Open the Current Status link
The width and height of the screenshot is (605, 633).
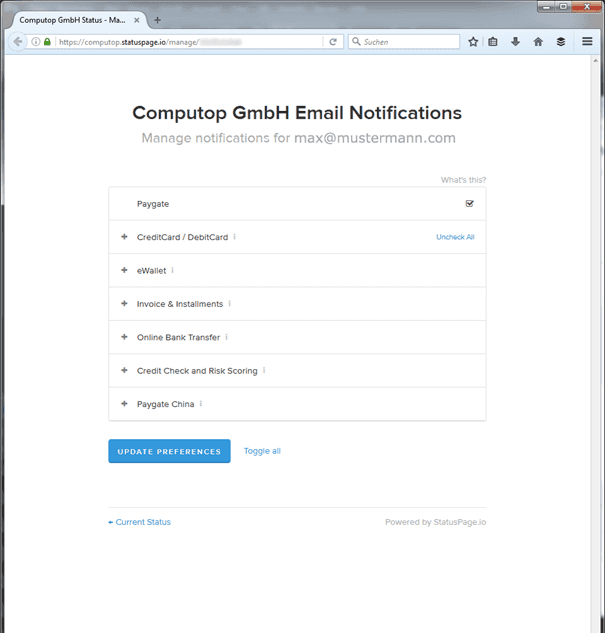click(140, 522)
